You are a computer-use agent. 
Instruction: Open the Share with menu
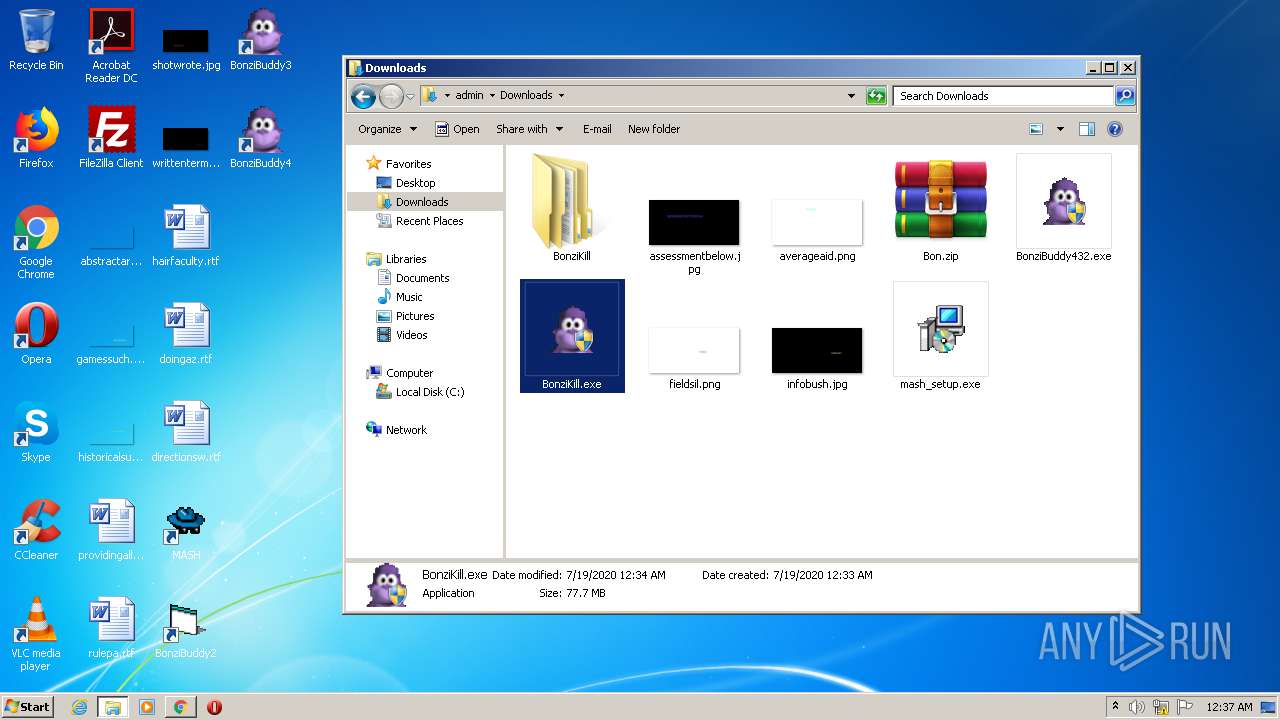click(529, 129)
